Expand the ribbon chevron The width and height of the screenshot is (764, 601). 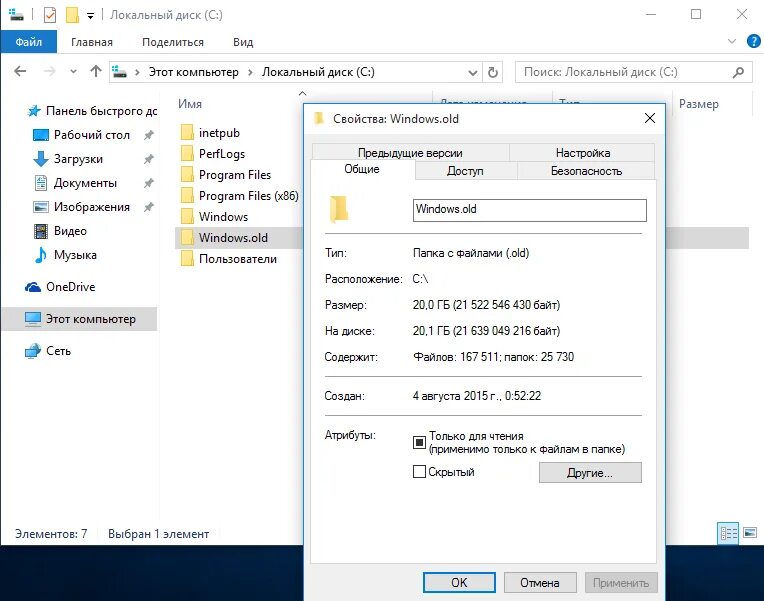pyautogui.click(x=731, y=41)
